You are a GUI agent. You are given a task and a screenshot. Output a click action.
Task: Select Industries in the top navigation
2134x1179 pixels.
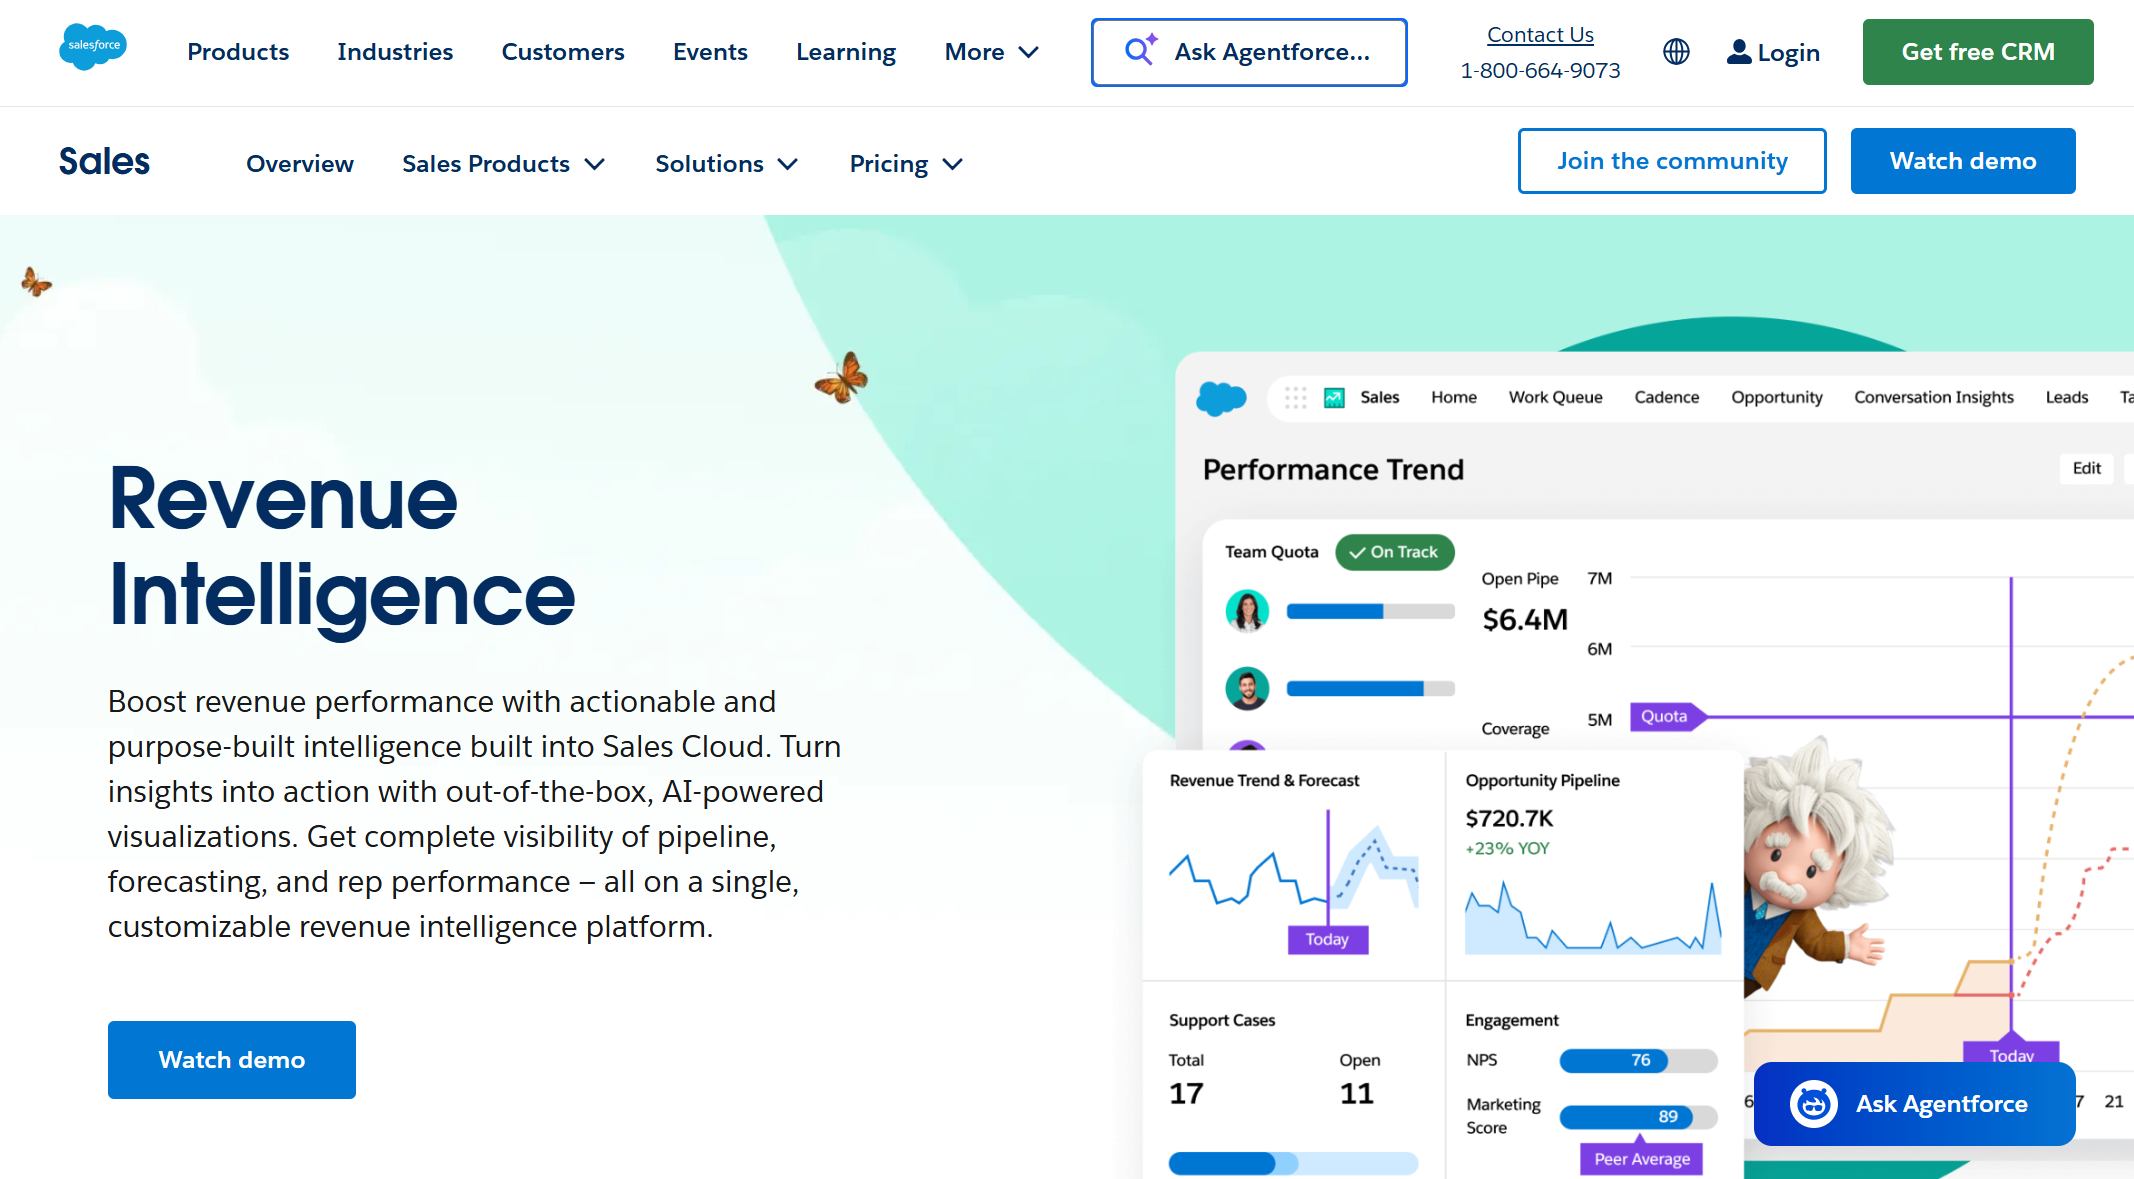coord(395,51)
